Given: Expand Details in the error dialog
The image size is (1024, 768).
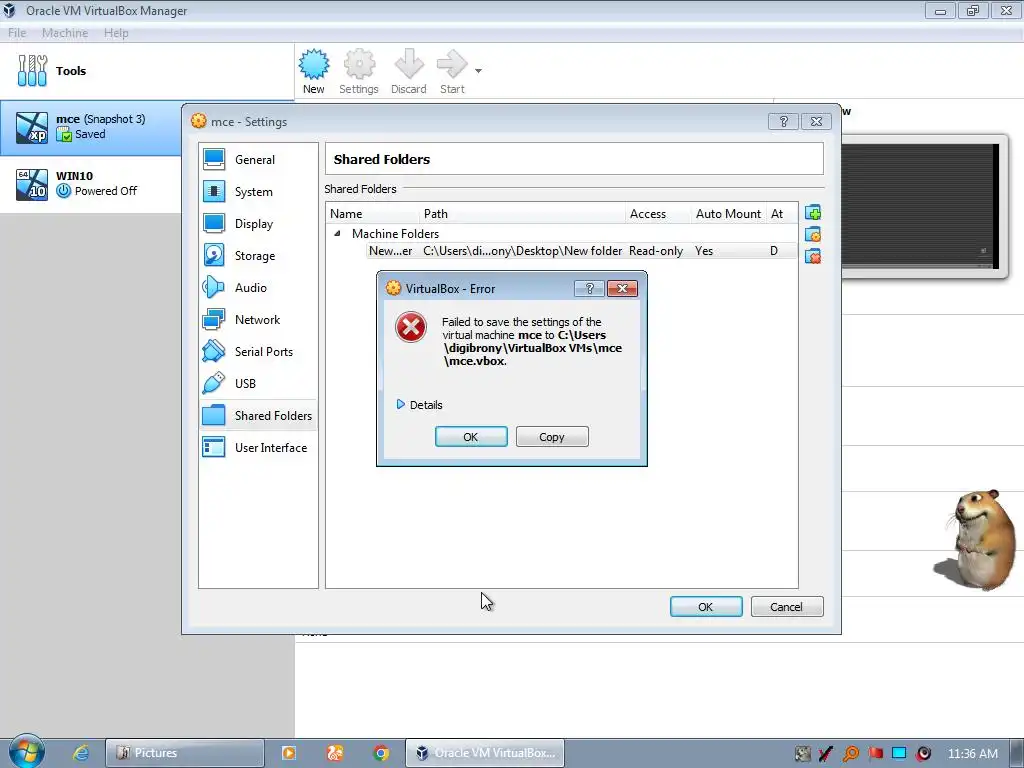Looking at the screenshot, I should pos(419,405).
